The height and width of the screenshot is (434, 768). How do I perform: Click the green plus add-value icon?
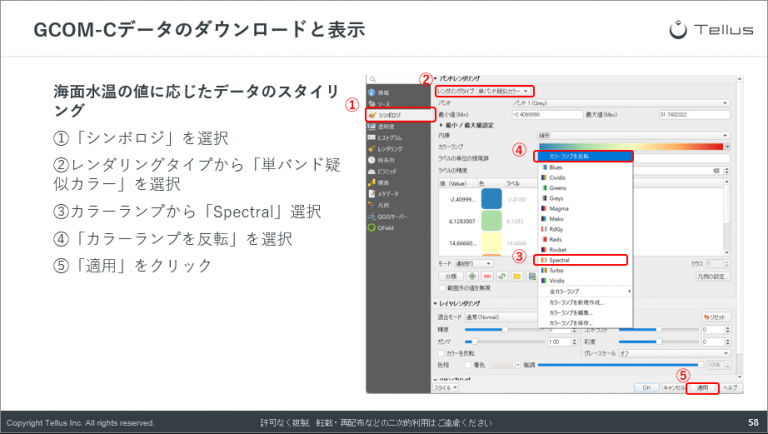(x=472, y=276)
